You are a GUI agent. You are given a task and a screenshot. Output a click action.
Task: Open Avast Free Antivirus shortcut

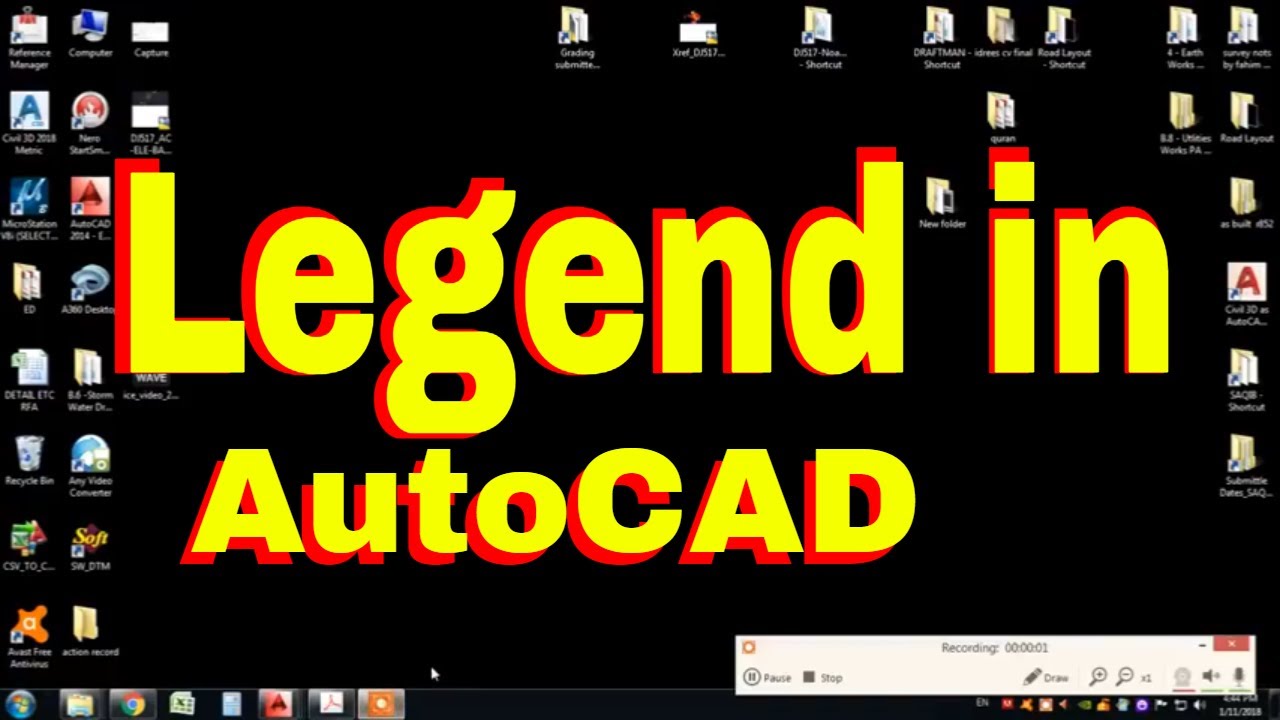pyautogui.click(x=29, y=639)
